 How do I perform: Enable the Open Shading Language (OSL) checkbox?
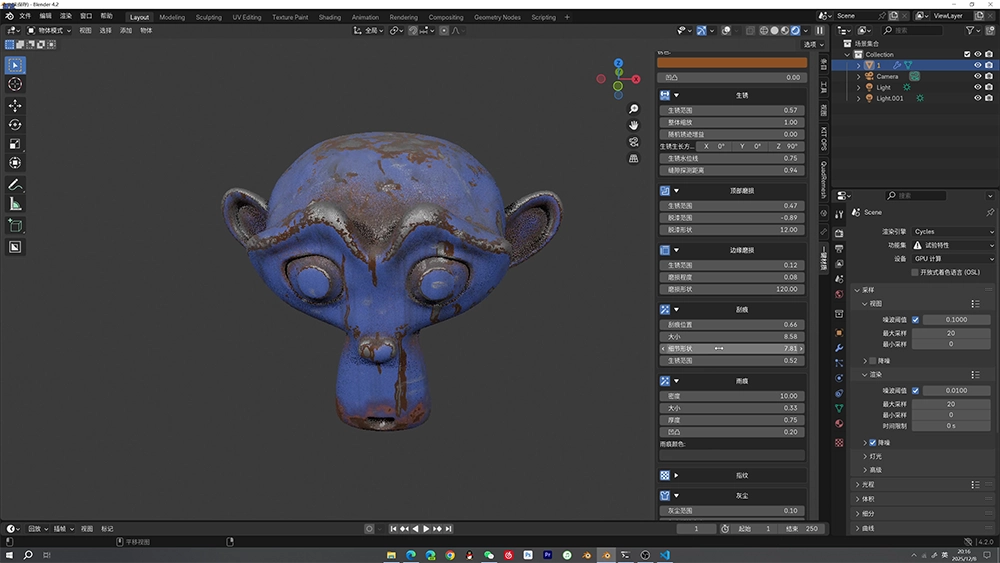tap(915, 272)
